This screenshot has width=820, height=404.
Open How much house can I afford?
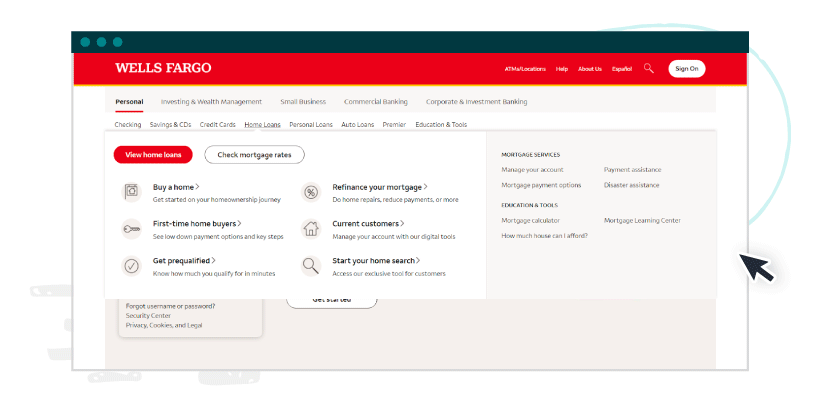[544, 236]
